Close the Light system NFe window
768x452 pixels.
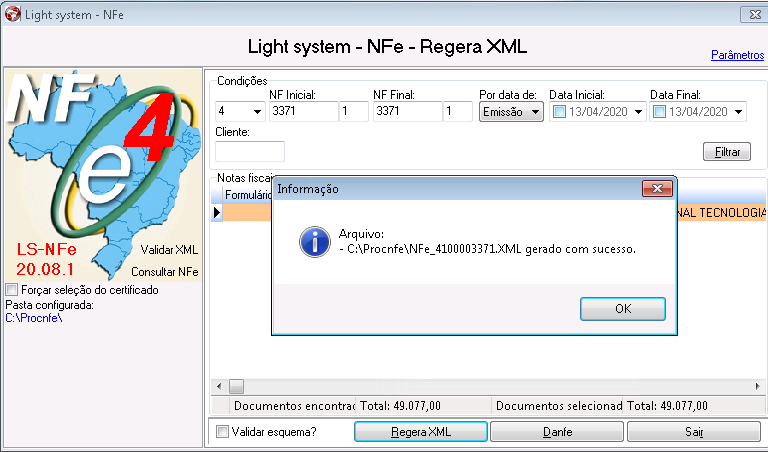pos(754,14)
